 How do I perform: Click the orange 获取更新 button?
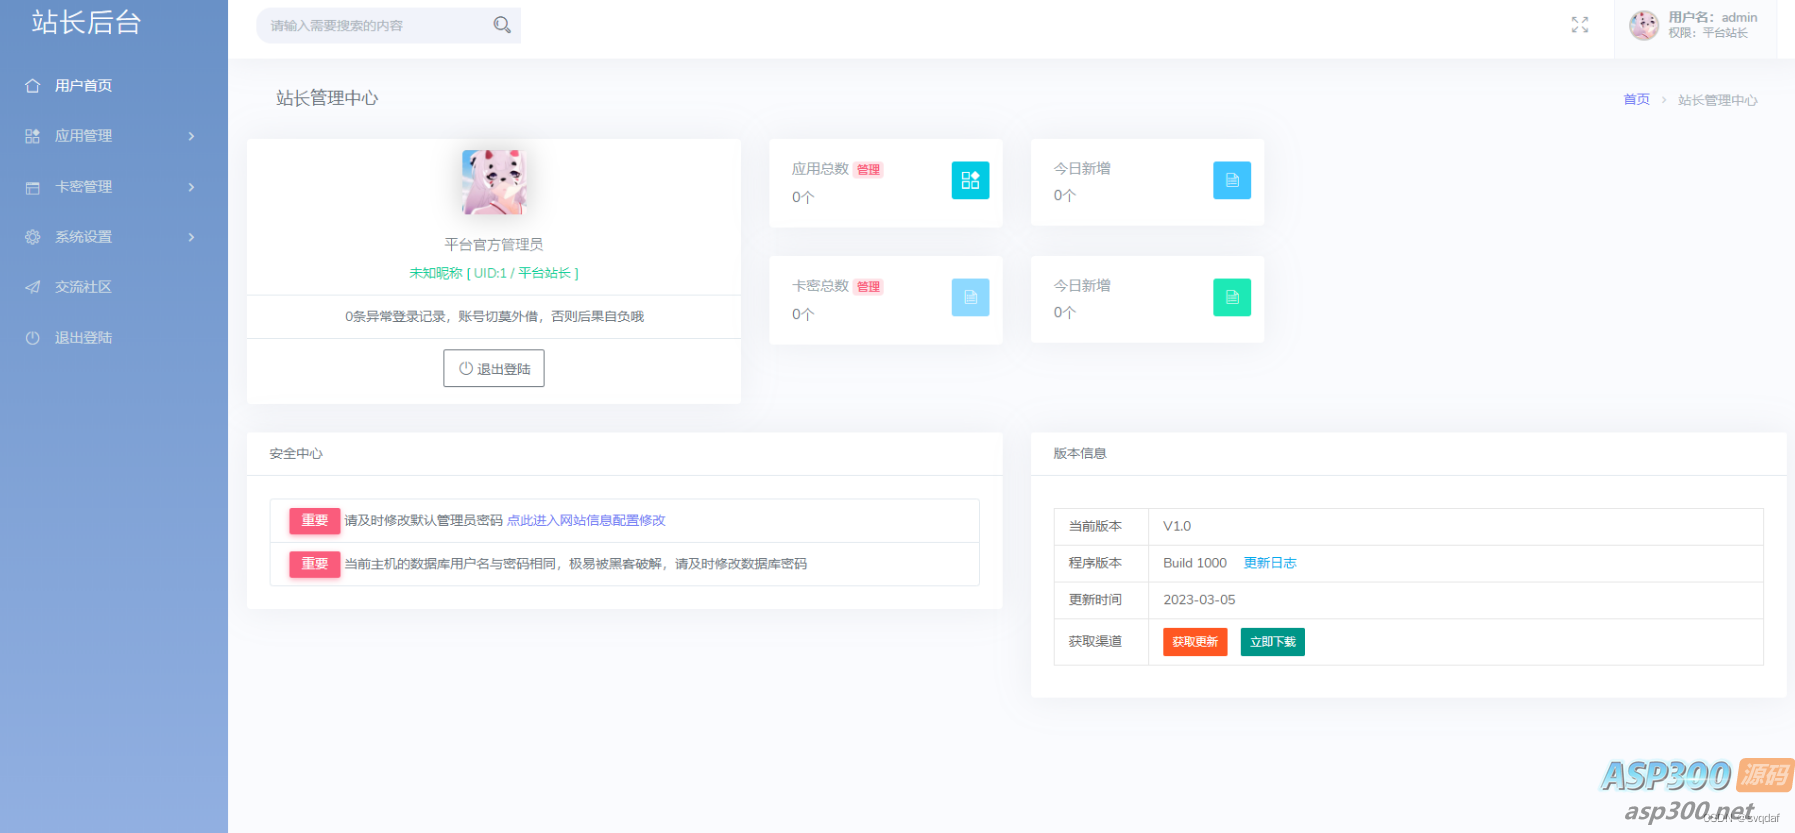tap(1195, 642)
